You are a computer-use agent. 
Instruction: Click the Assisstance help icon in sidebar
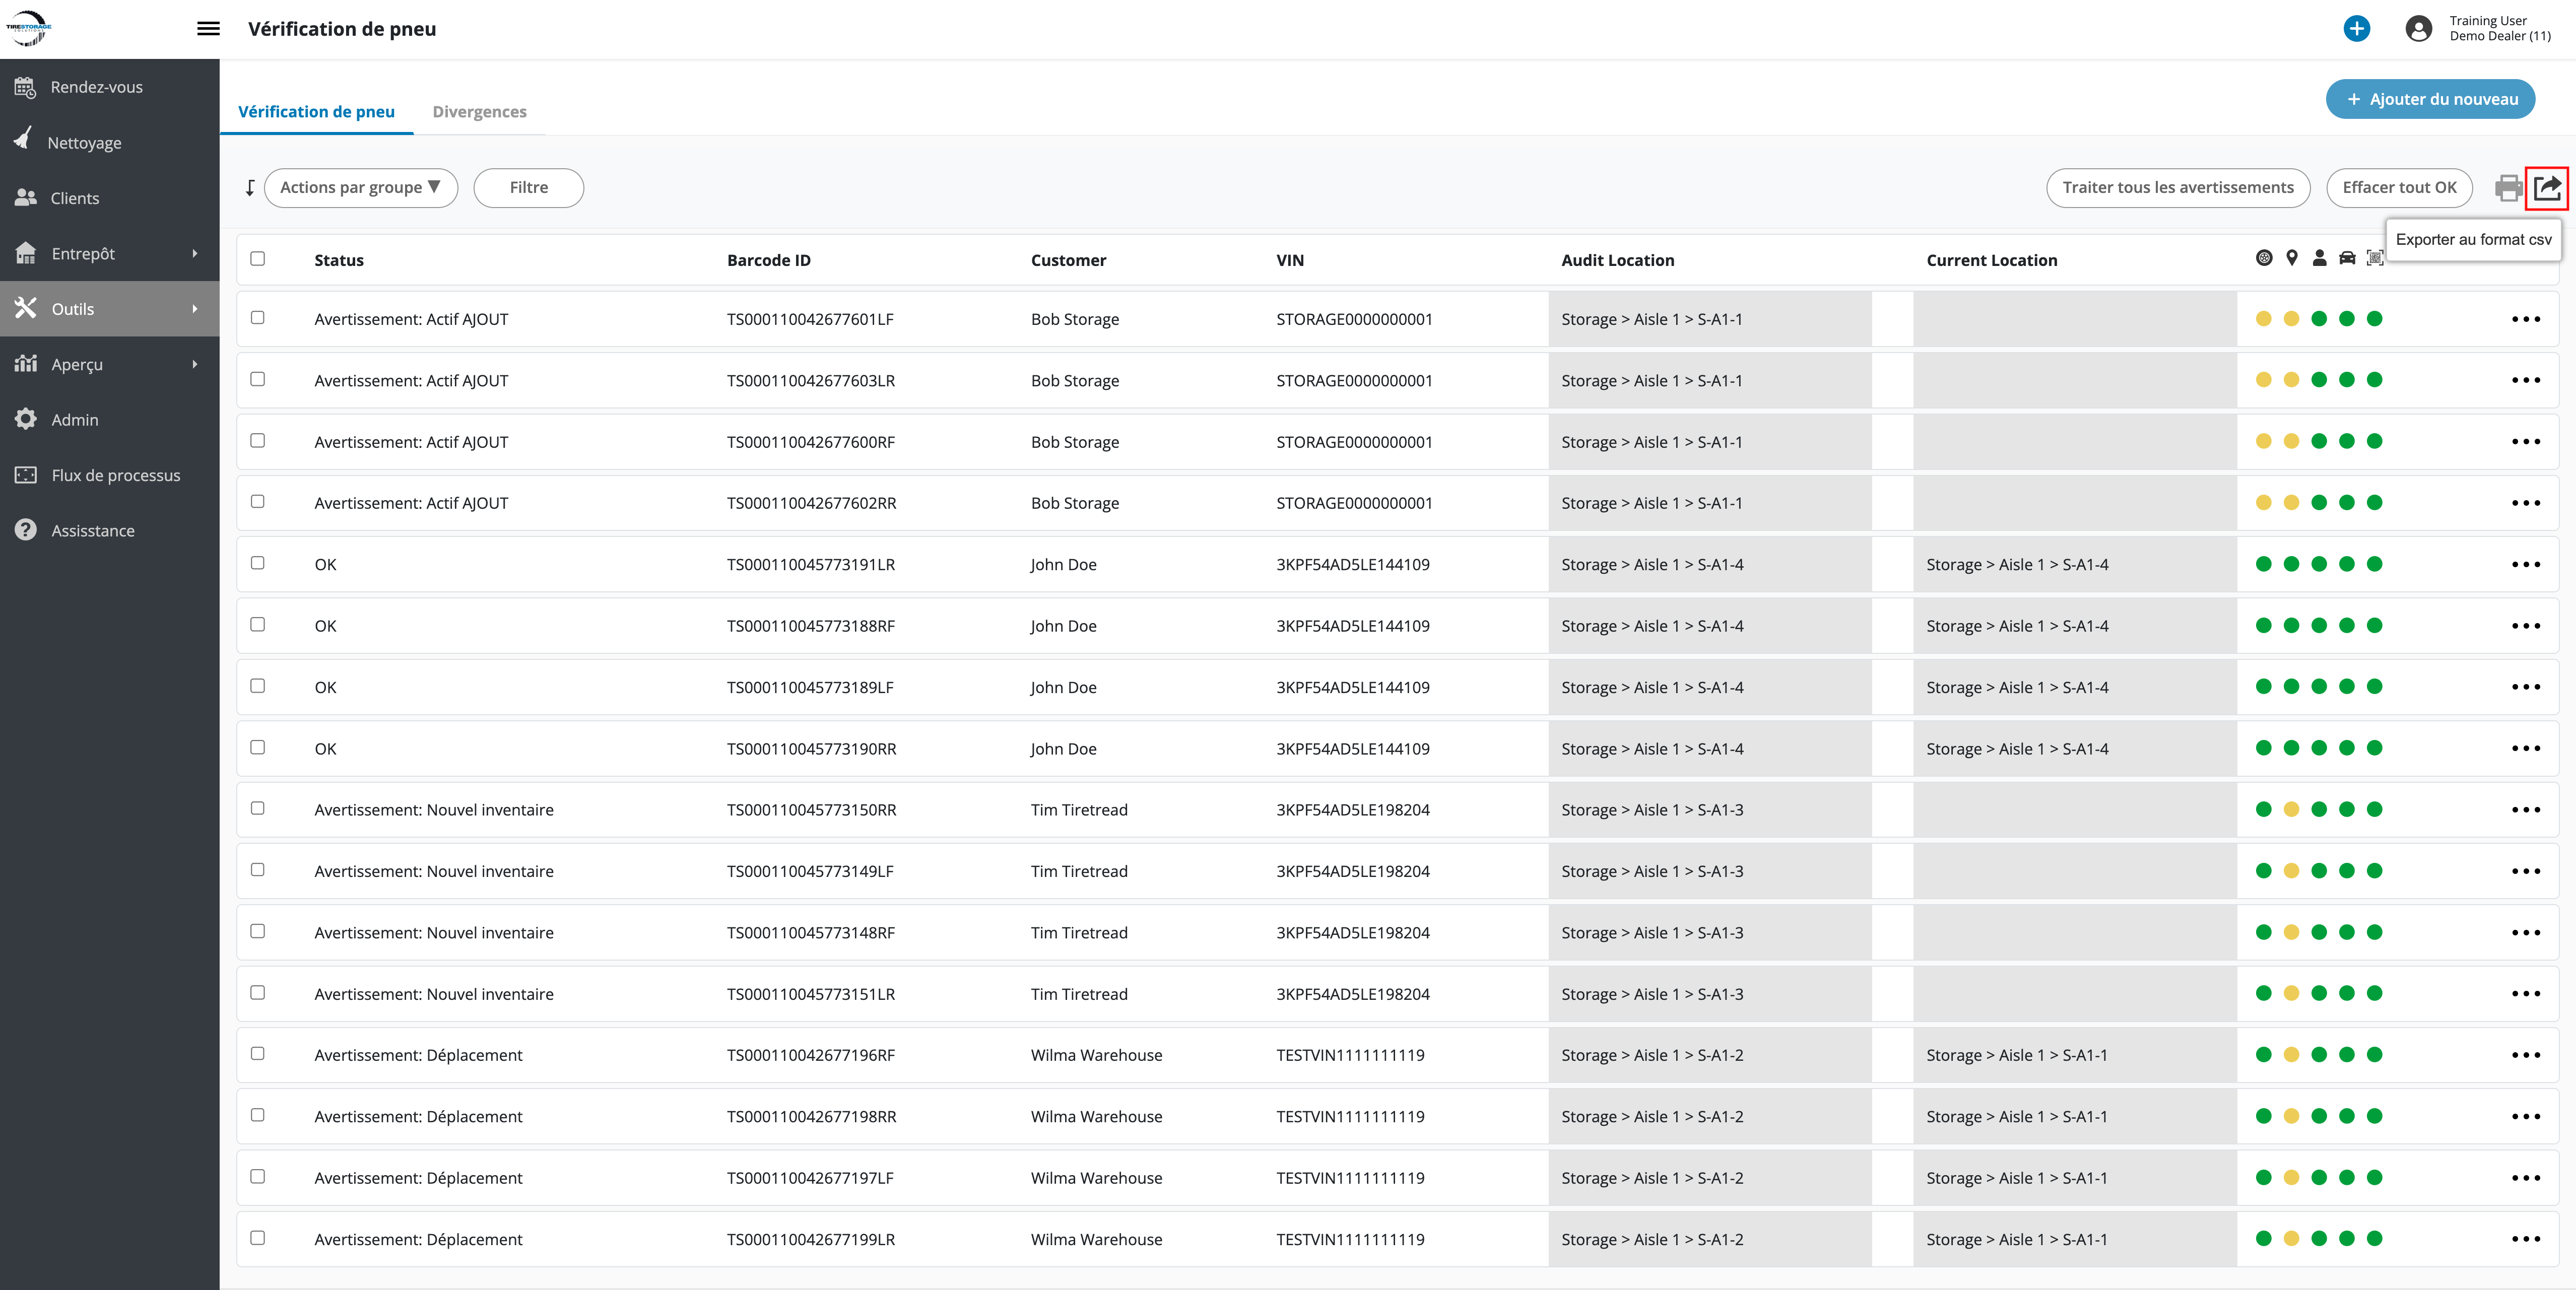26,530
